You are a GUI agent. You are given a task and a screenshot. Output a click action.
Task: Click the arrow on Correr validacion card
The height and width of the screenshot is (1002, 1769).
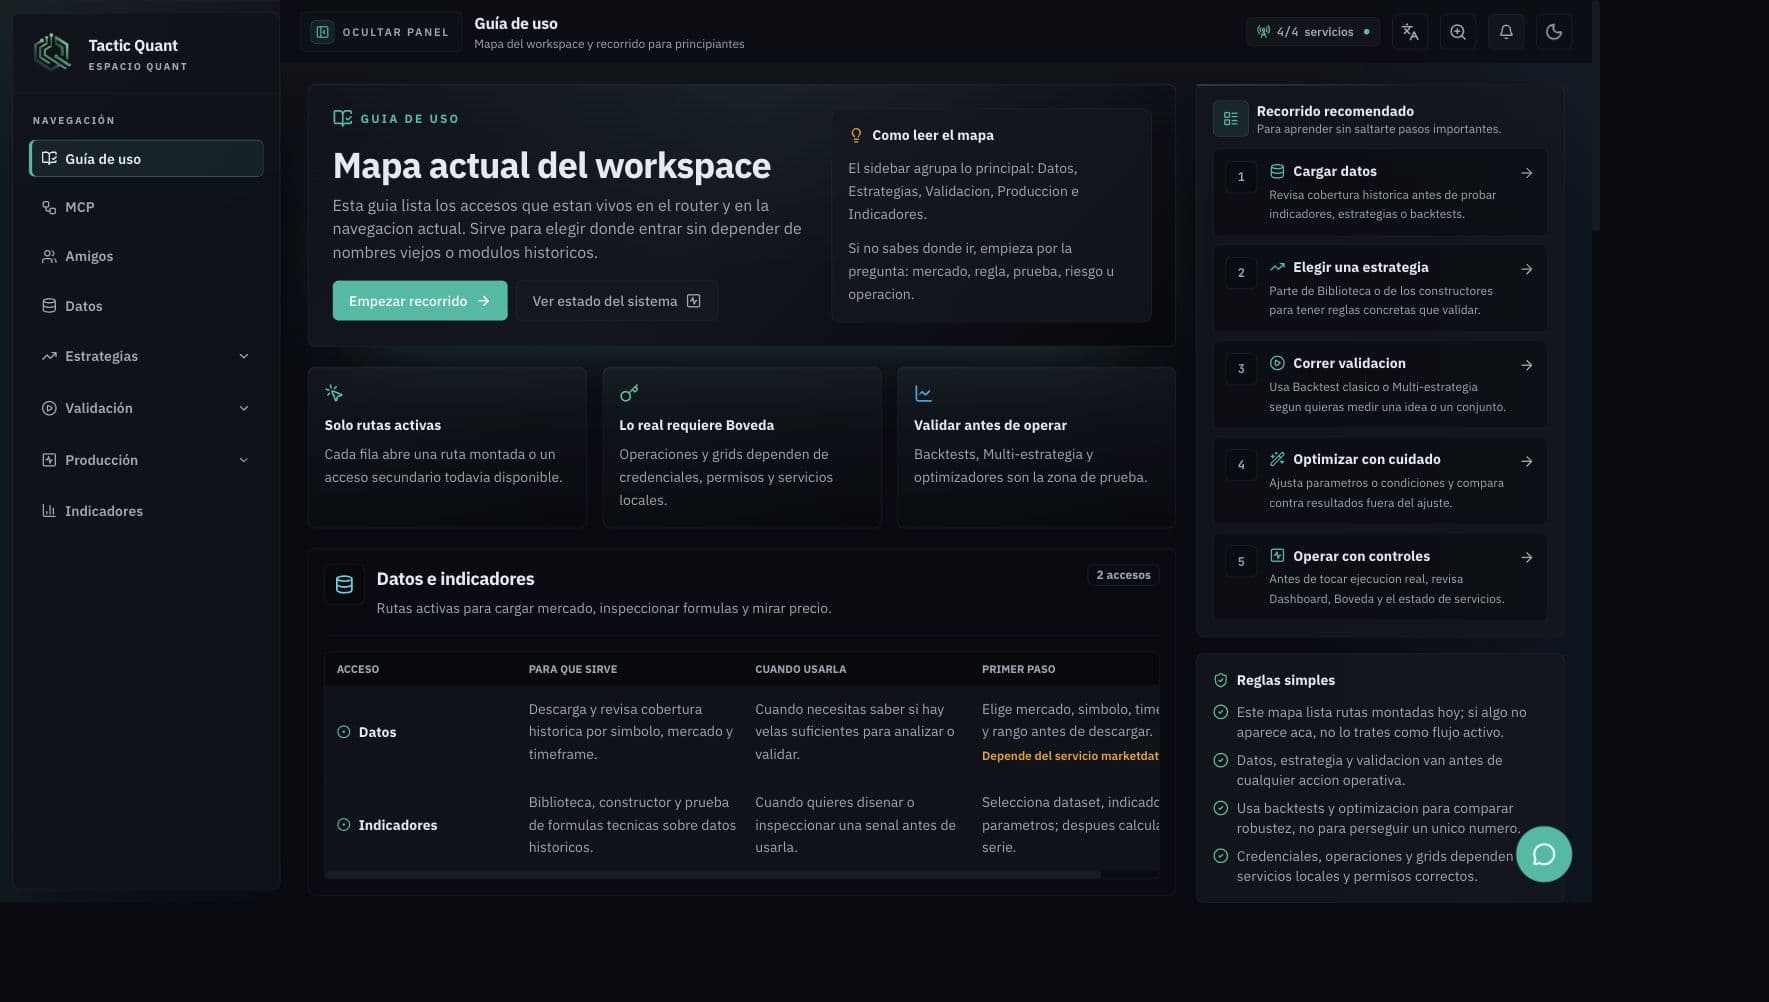coord(1527,365)
